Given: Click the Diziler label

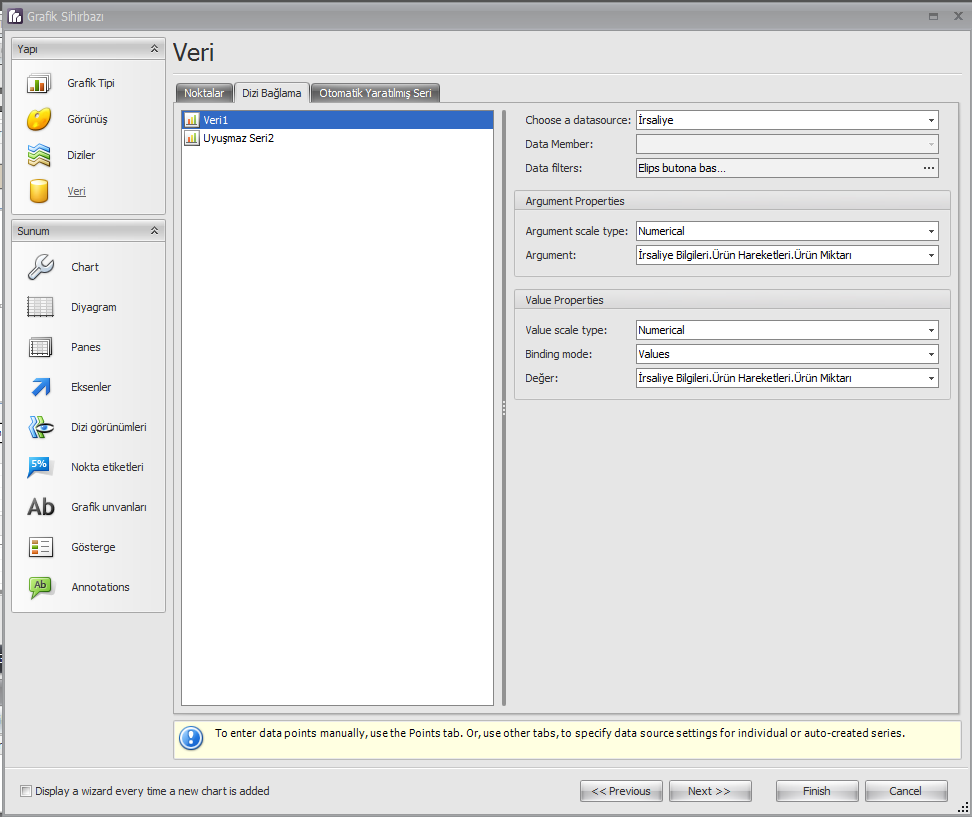Looking at the screenshot, I should [x=81, y=155].
